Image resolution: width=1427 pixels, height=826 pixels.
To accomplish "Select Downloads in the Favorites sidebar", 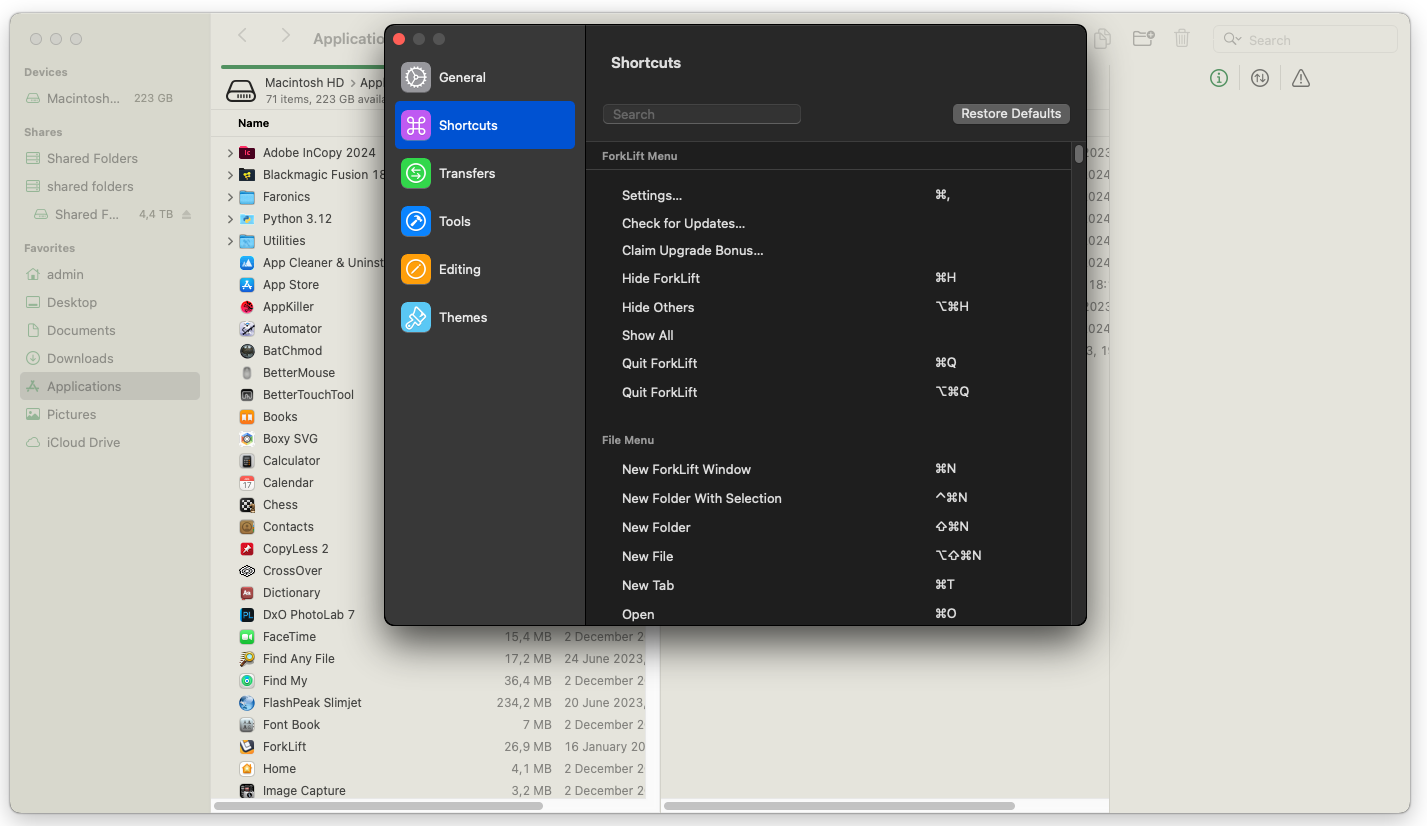I will (x=80, y=358).
